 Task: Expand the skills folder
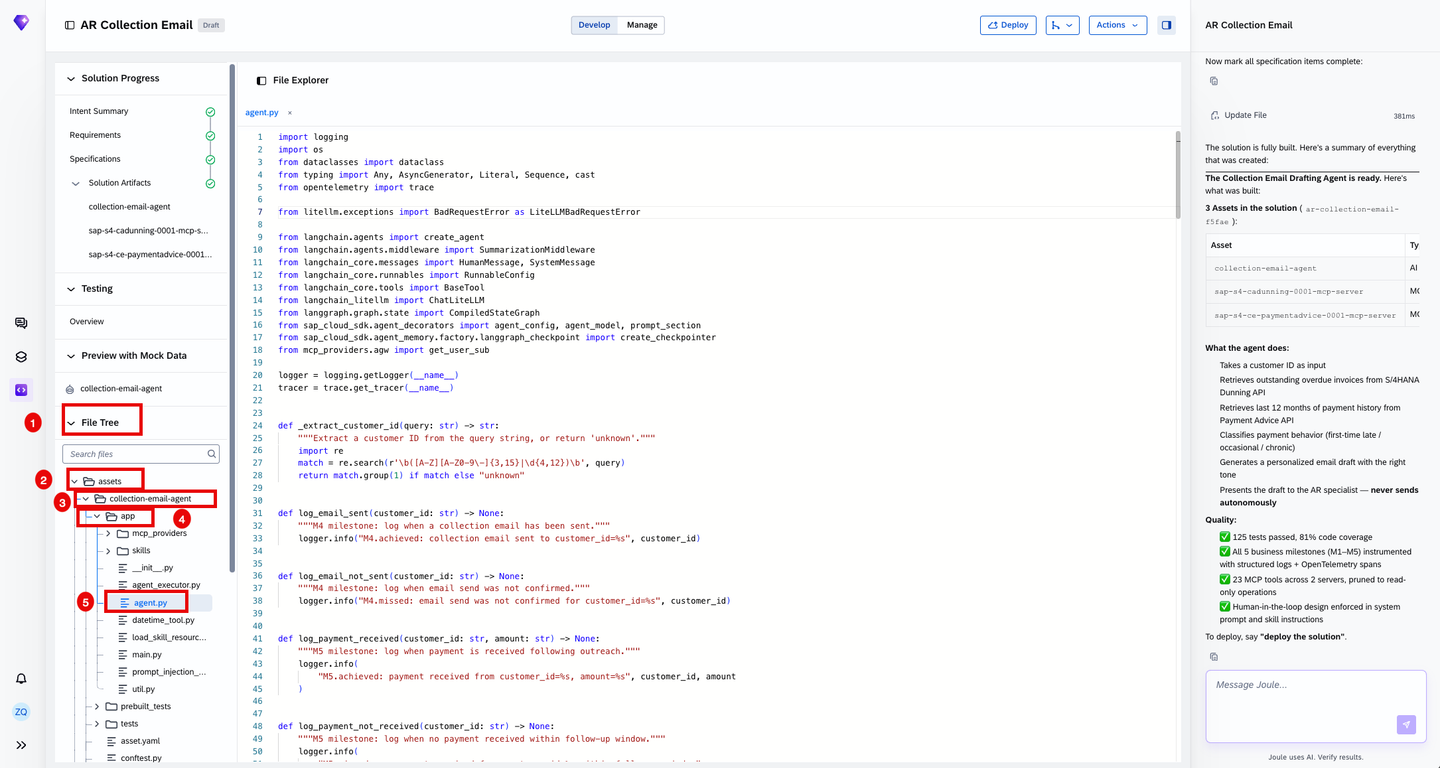pos(109,551)
